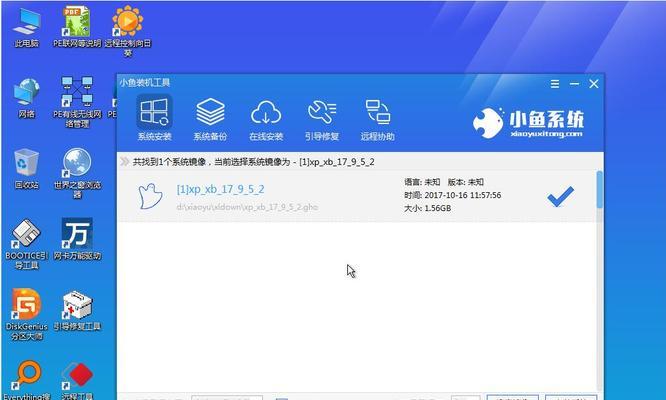Open the PE联网等说明 PDF shortcut

click(x=77, y=27)
